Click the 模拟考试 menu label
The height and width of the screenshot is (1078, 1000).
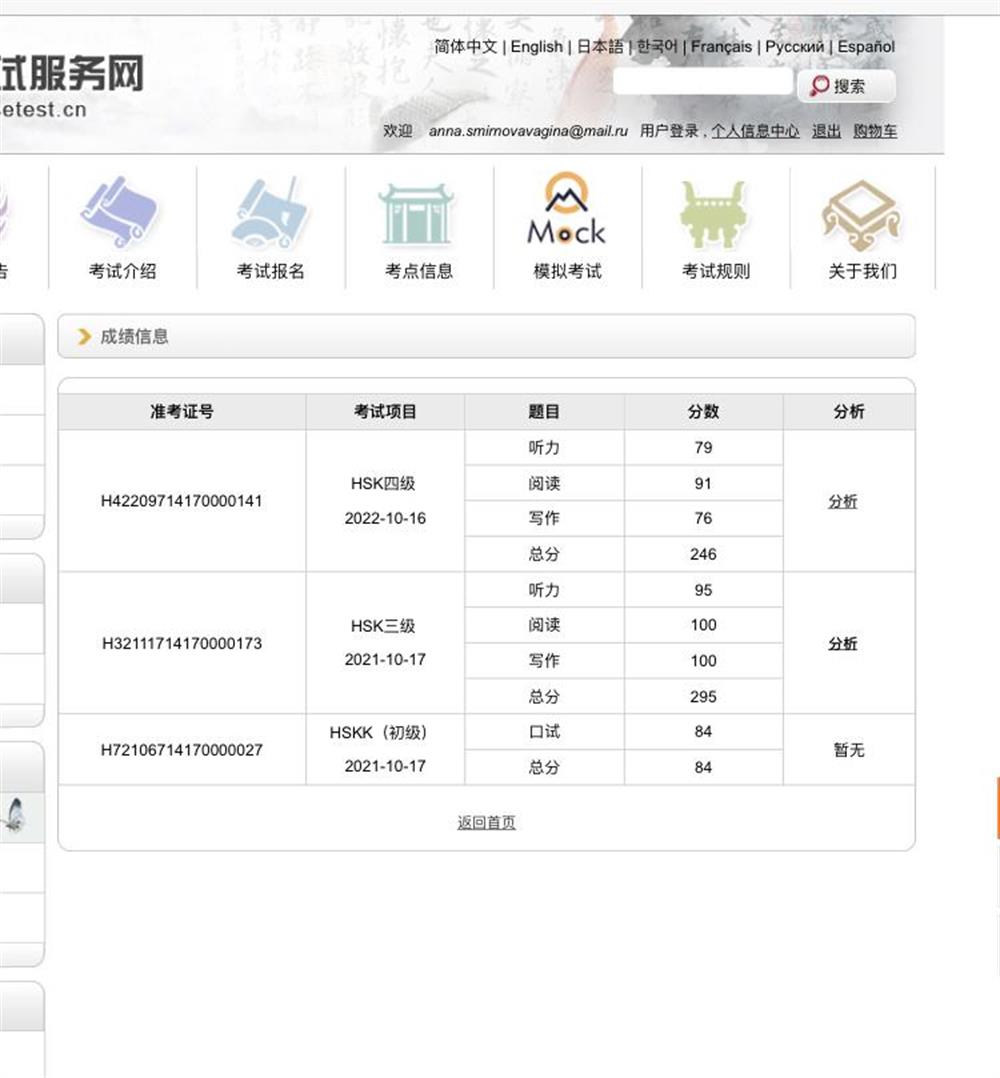point(568,271)
